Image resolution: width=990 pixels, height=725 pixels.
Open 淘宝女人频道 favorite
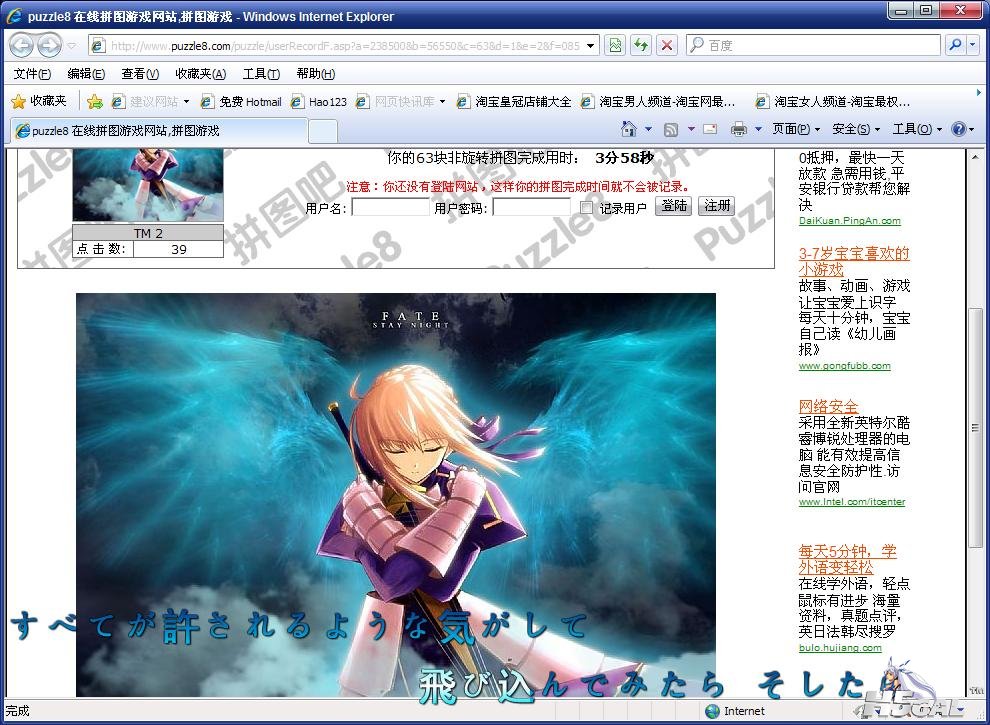coord(833,101)
